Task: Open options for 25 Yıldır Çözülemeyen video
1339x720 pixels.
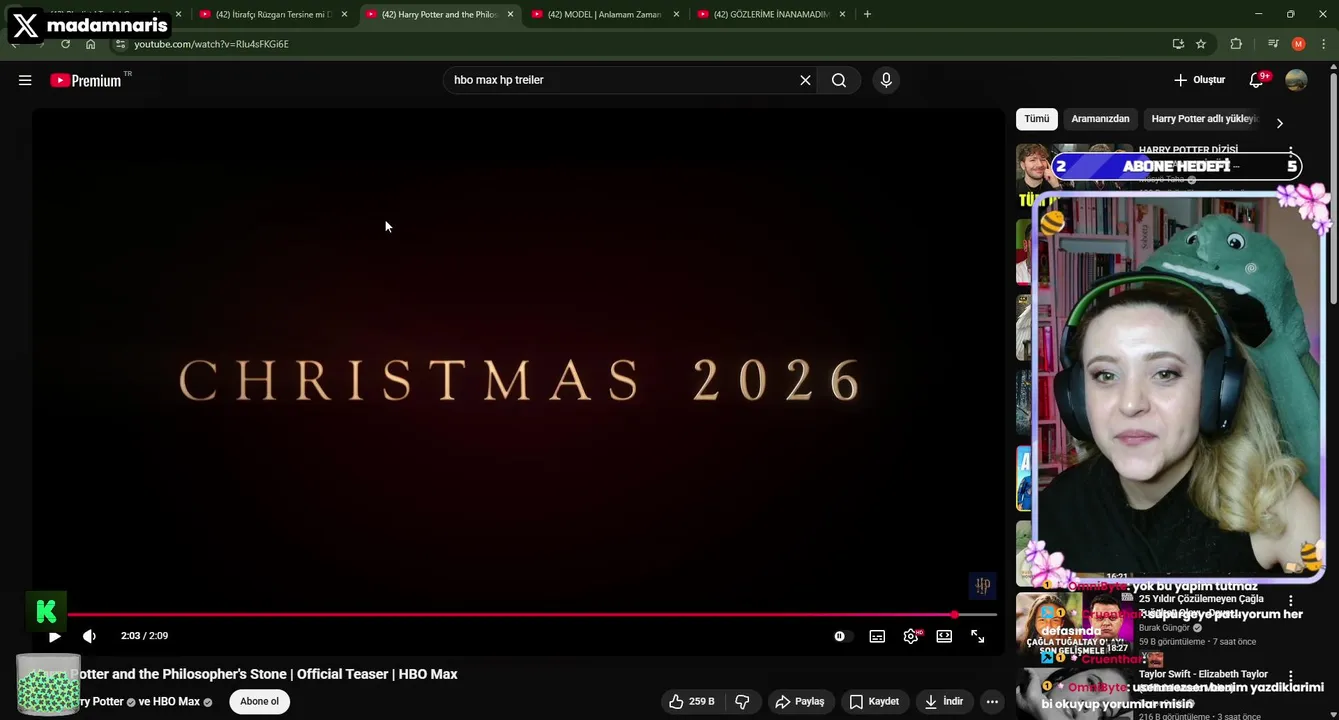Action: tap(1291, 601)
